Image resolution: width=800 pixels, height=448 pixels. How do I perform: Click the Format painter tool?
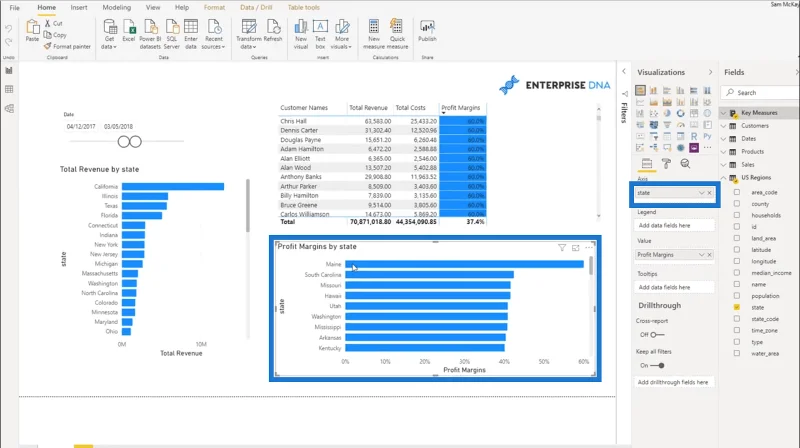coord(67,46)
